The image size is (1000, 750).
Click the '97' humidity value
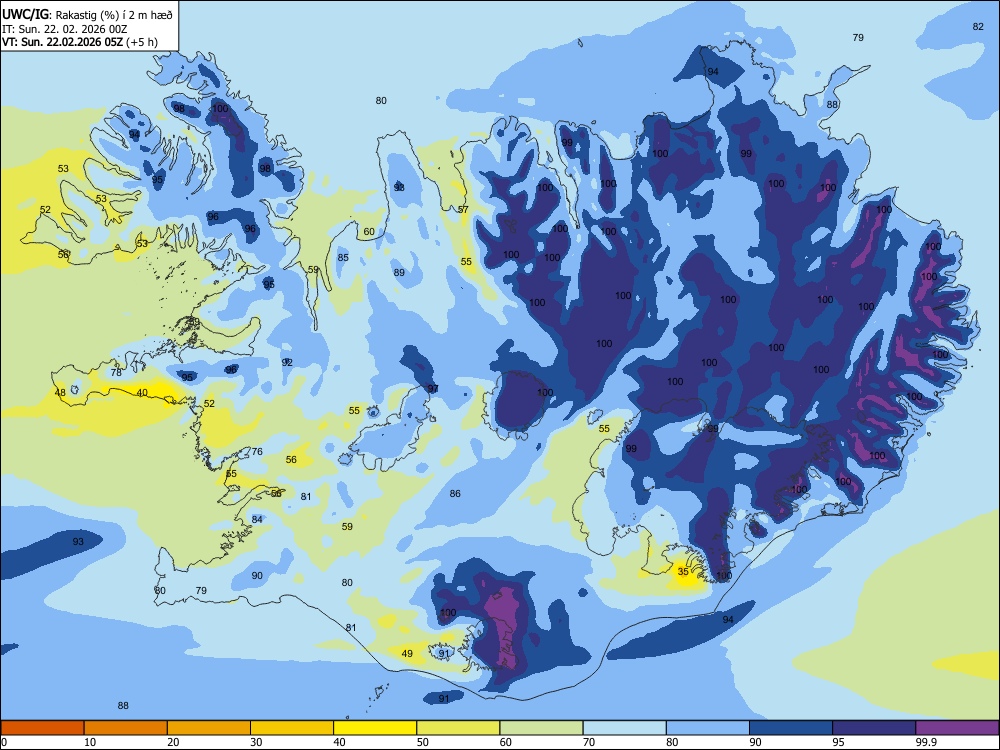[433, 388]
